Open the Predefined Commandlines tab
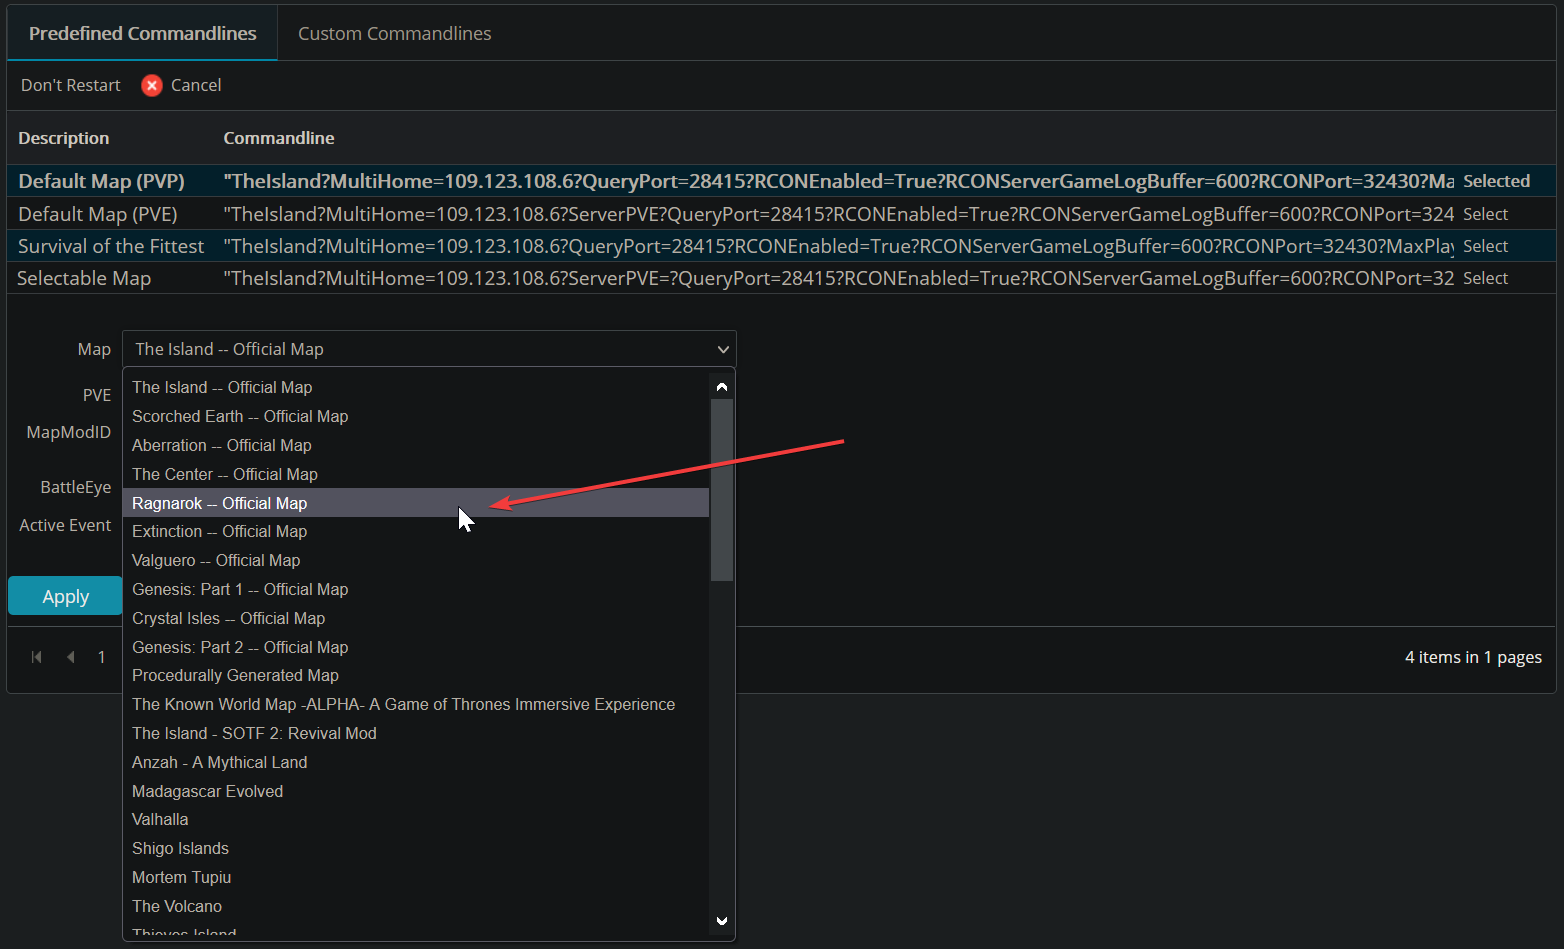The width and height of the screenshot is (1564, 949). (142, 34)
